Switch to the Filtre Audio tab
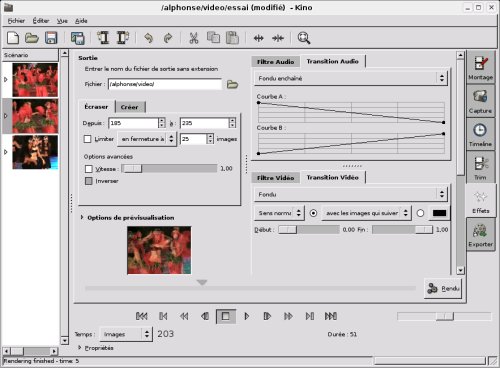 (x=275, y=62)
